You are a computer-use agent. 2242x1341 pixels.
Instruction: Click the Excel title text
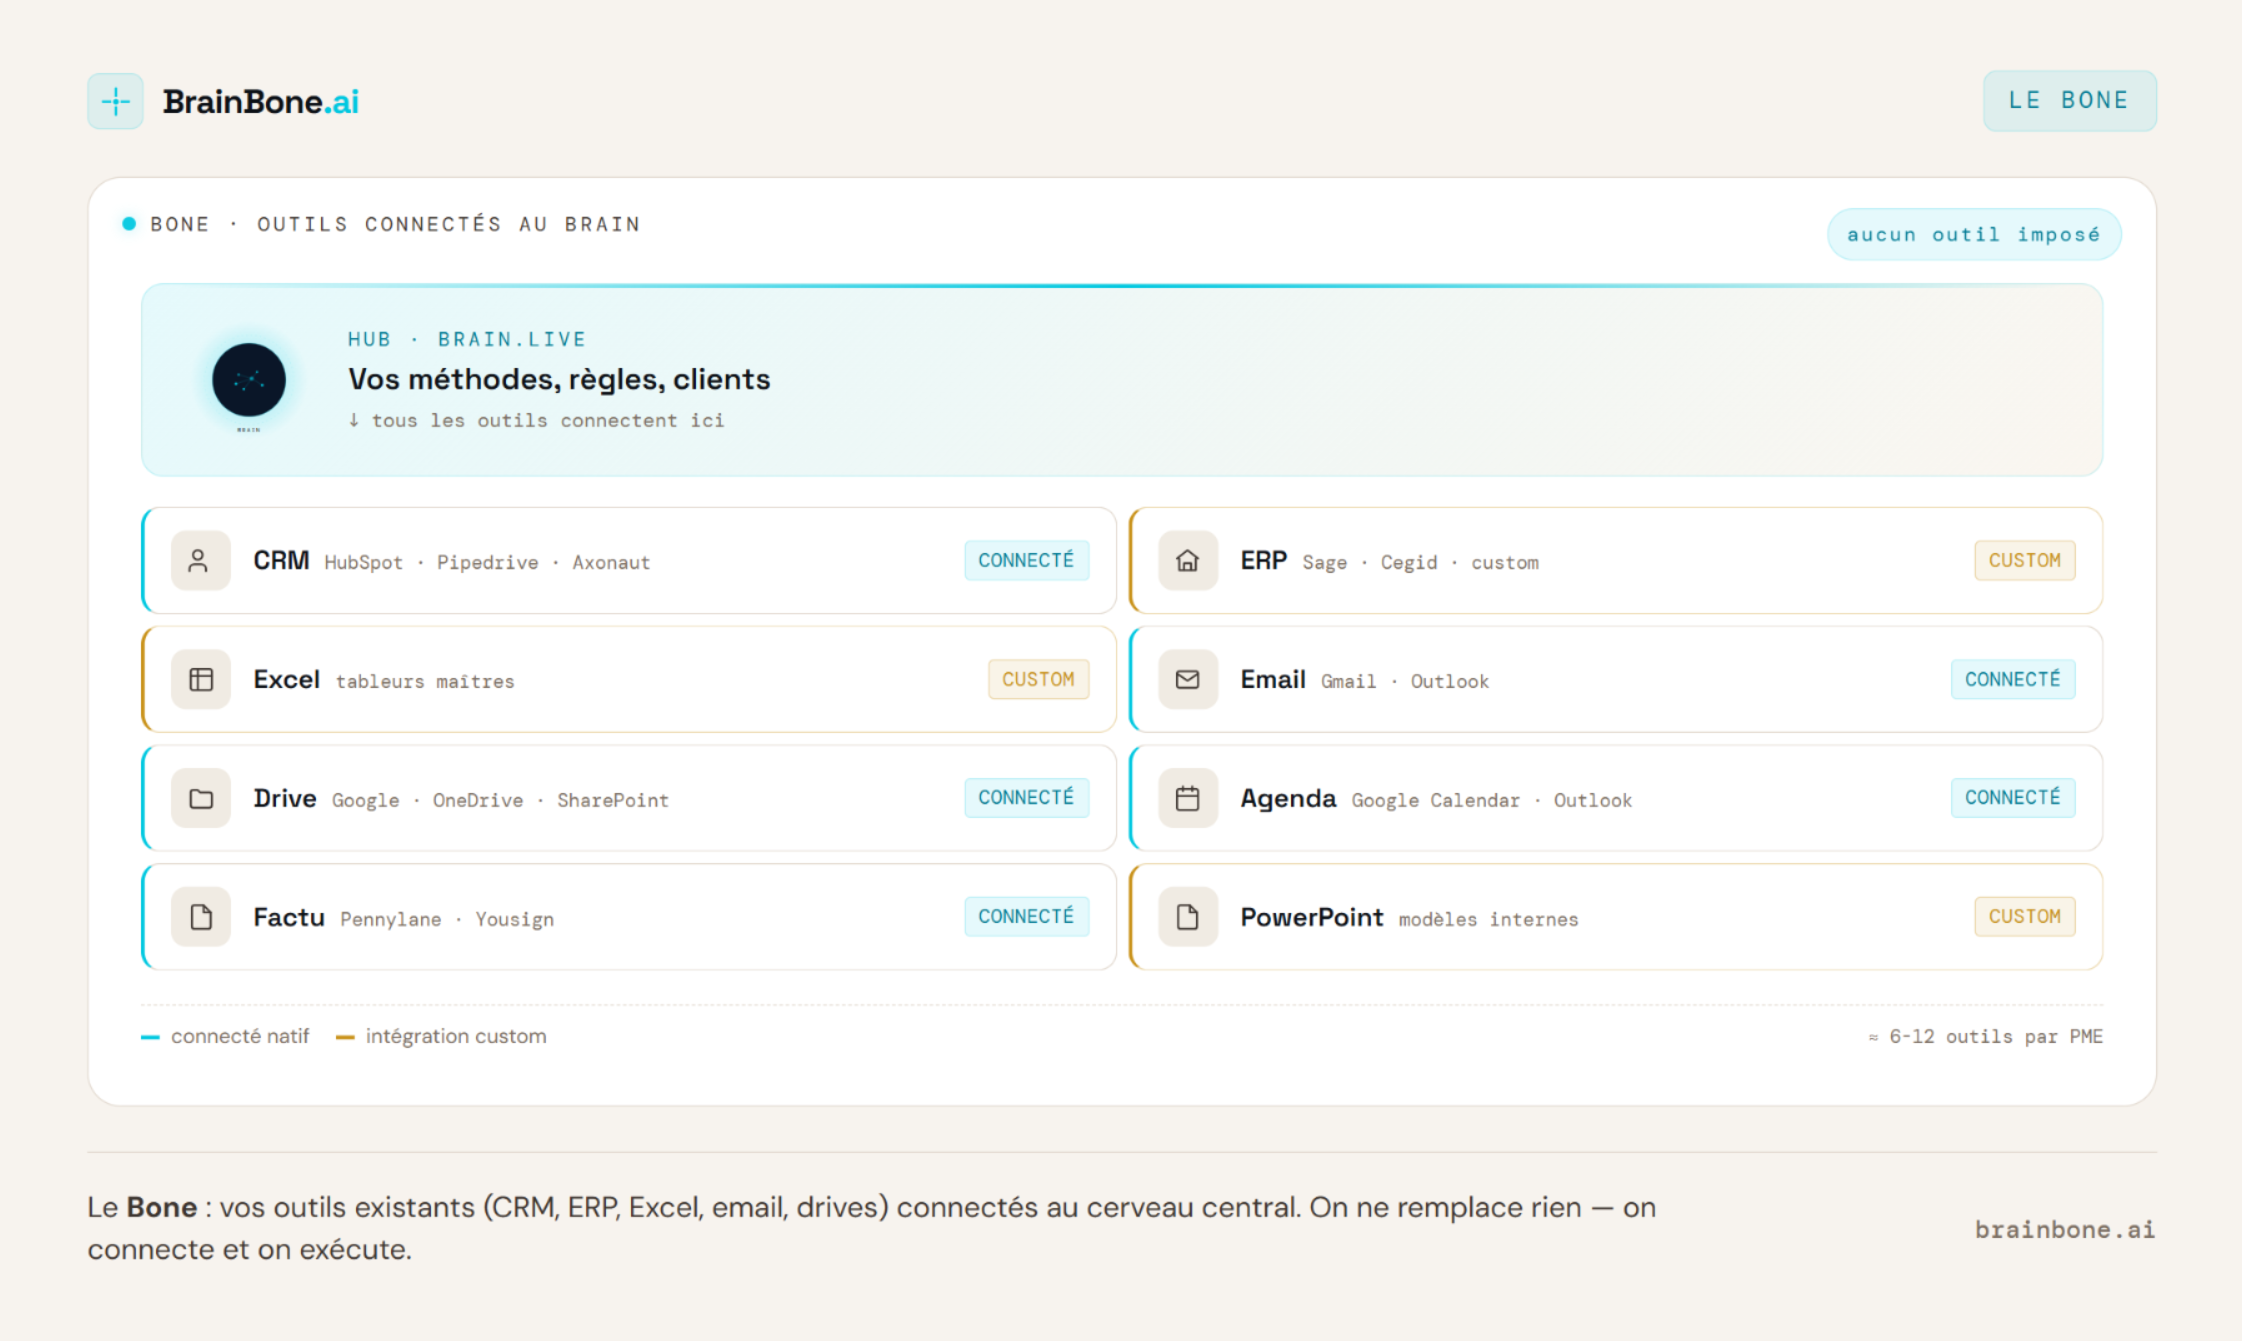pyautogui.click(x=286, y=679)
